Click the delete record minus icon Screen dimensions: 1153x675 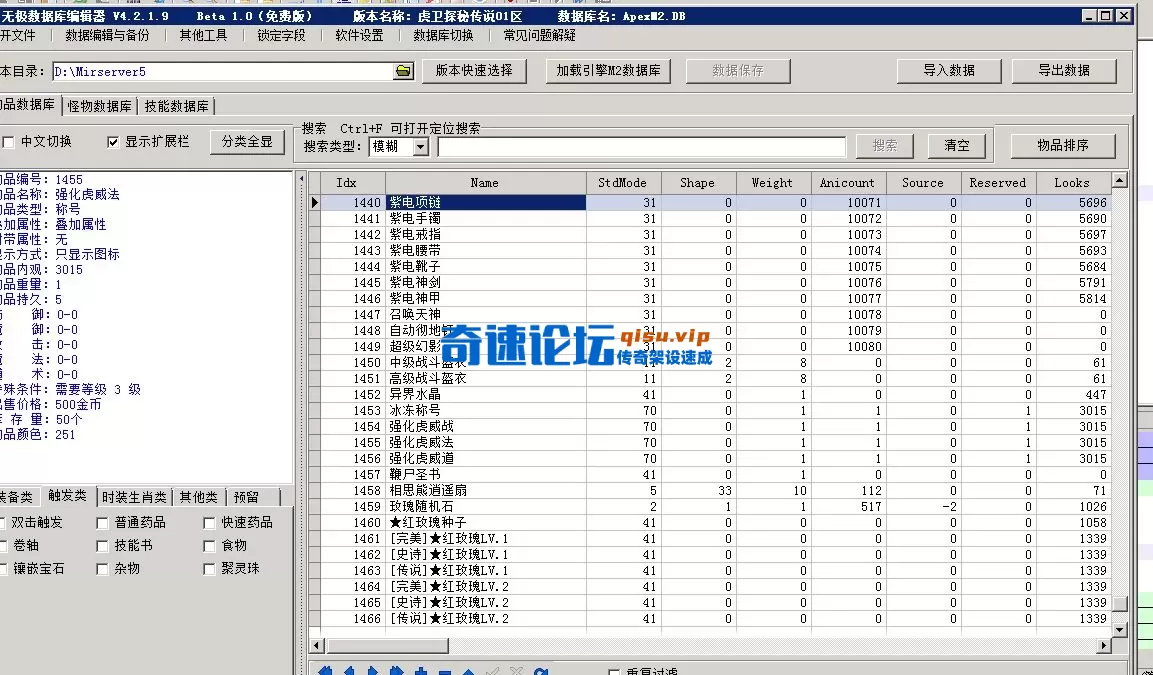pos(445,670)
